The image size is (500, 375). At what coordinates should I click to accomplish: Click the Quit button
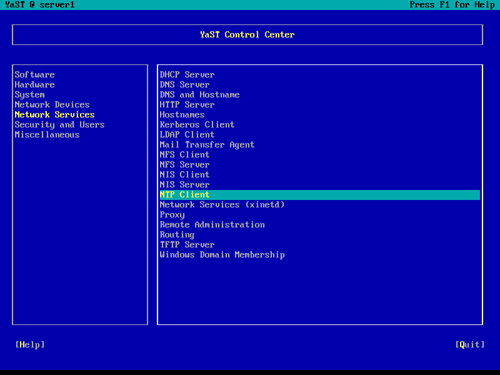coord(470,345)
